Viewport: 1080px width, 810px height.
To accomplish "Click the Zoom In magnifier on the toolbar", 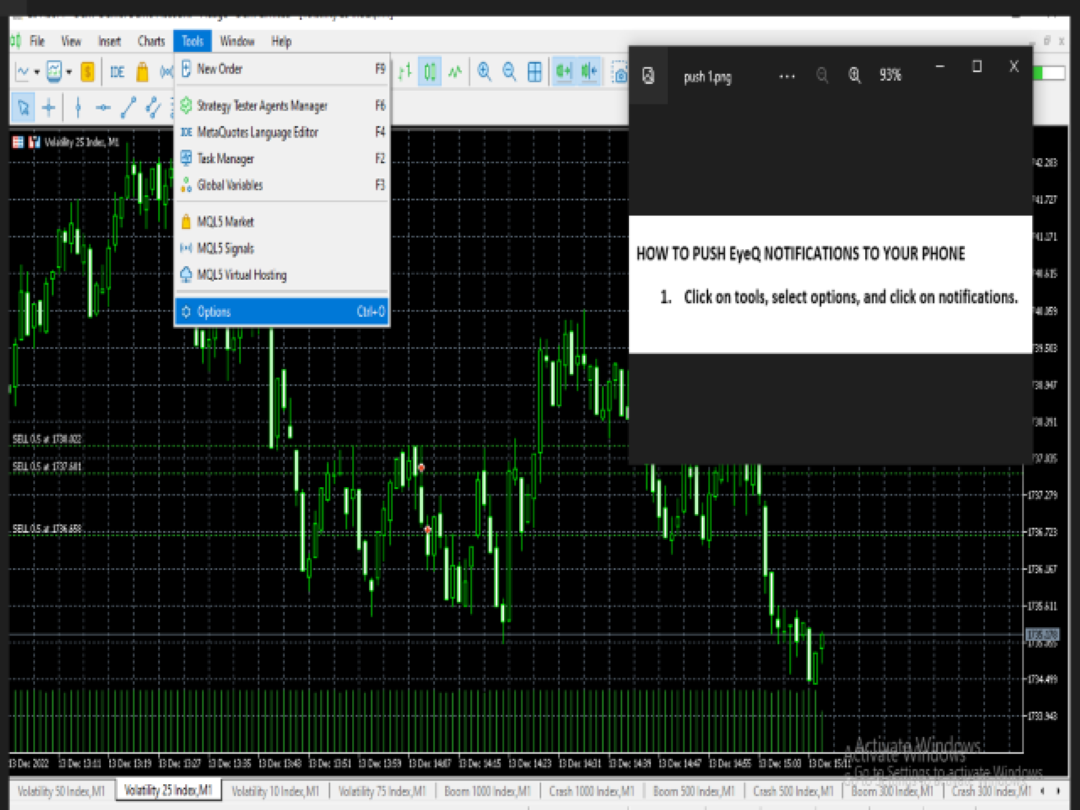I will pos(484,71).
